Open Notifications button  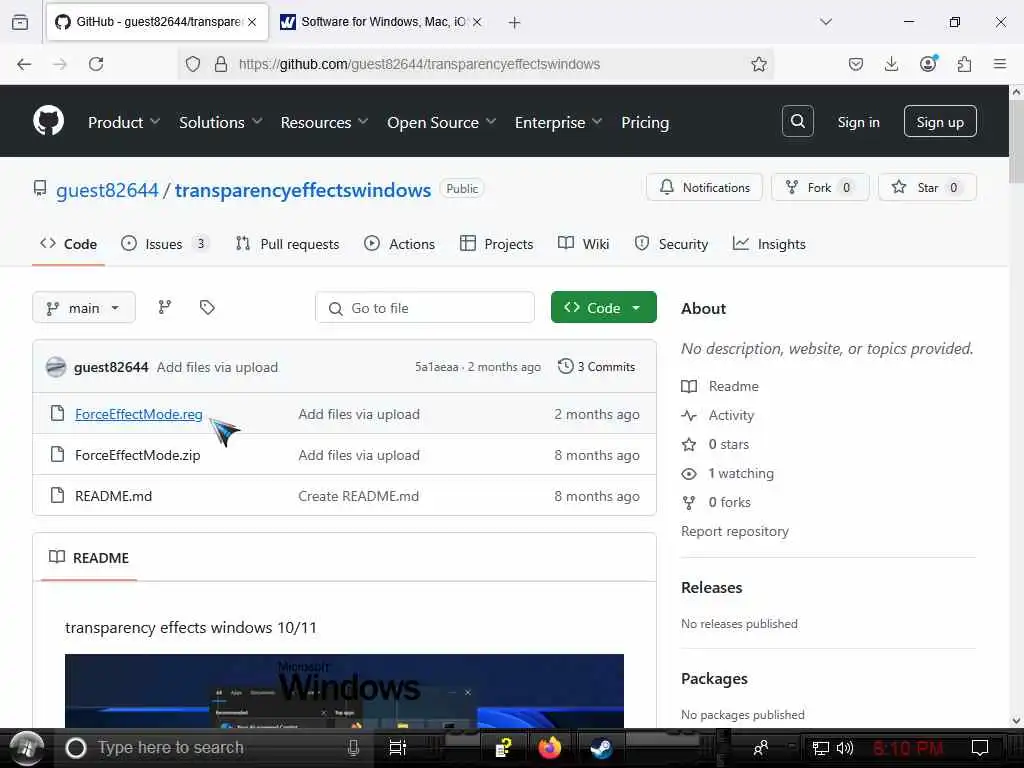point(704,187)
